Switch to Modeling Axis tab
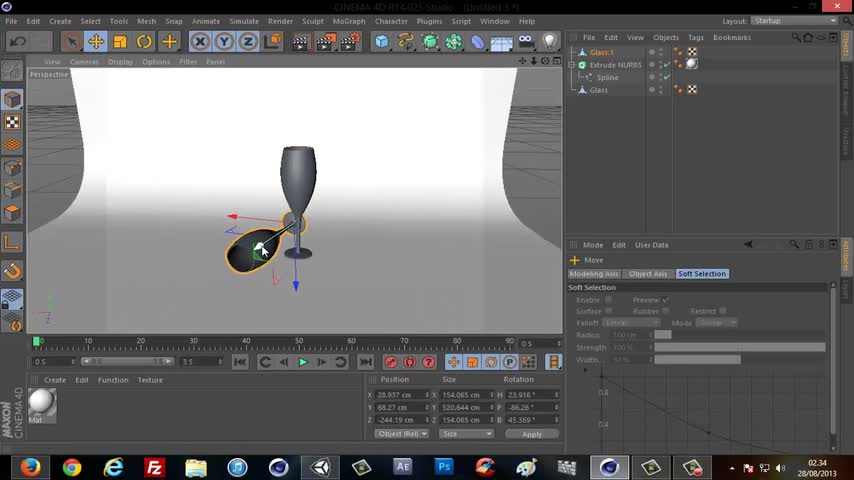The height and width of the screenshot is (480, 854). click(594, 274)
